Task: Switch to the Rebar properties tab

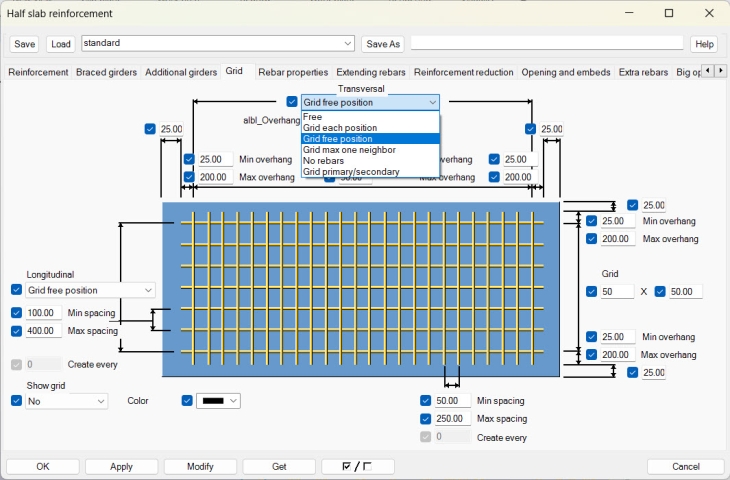Action: pyautogui.click(x=292, y=72)
